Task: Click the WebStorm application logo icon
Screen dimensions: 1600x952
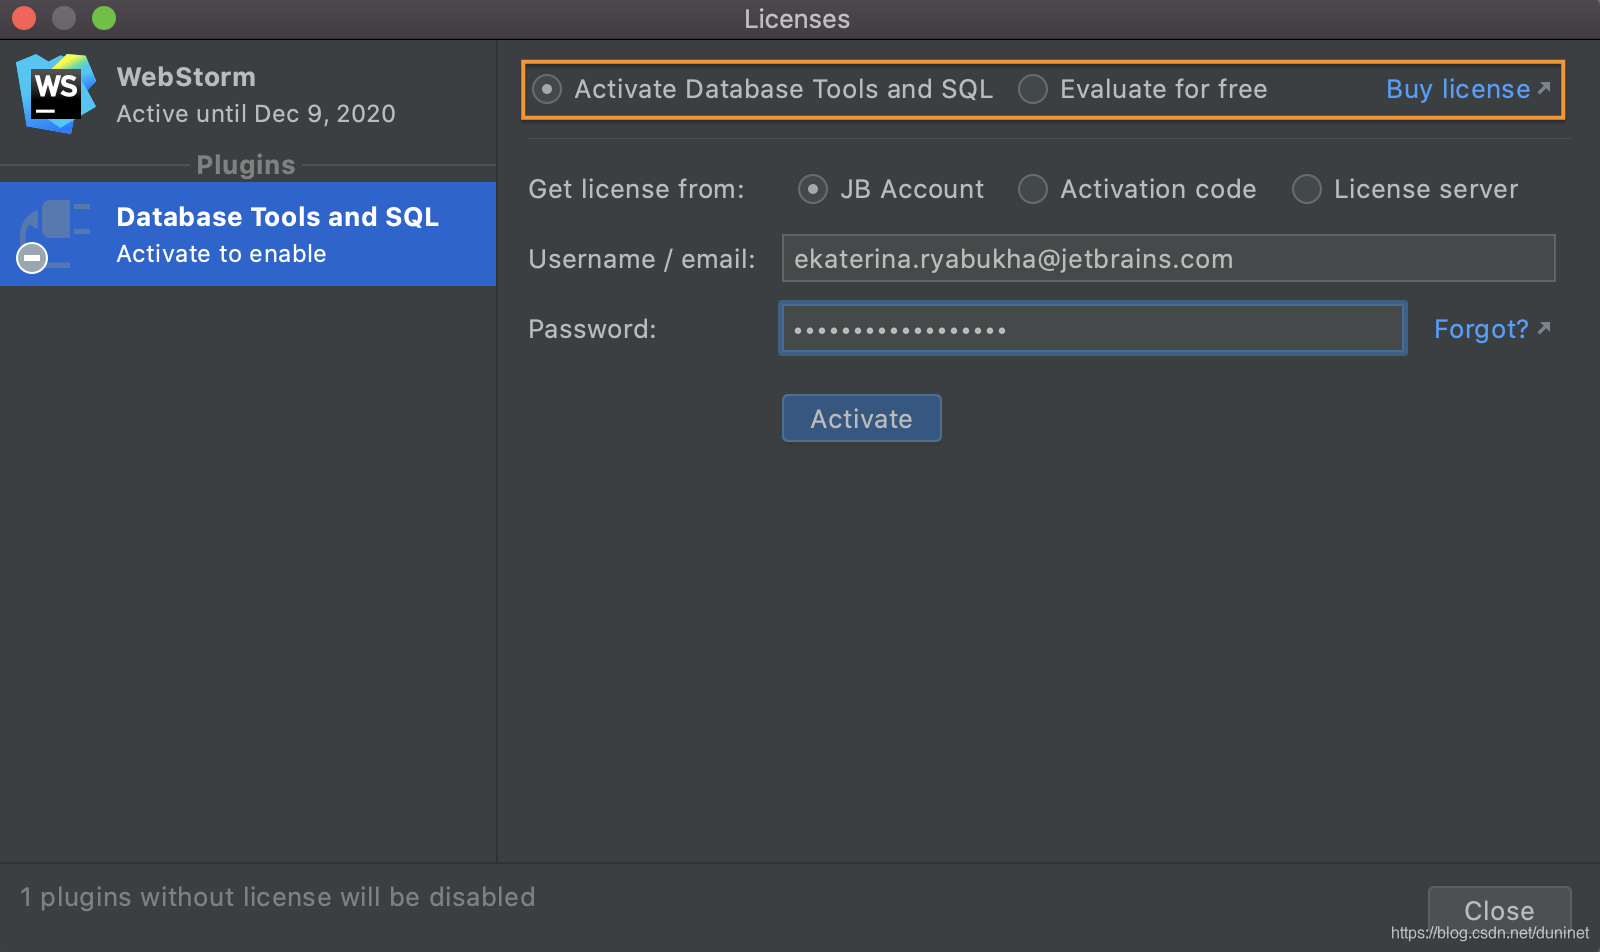Action: [56, 93]
